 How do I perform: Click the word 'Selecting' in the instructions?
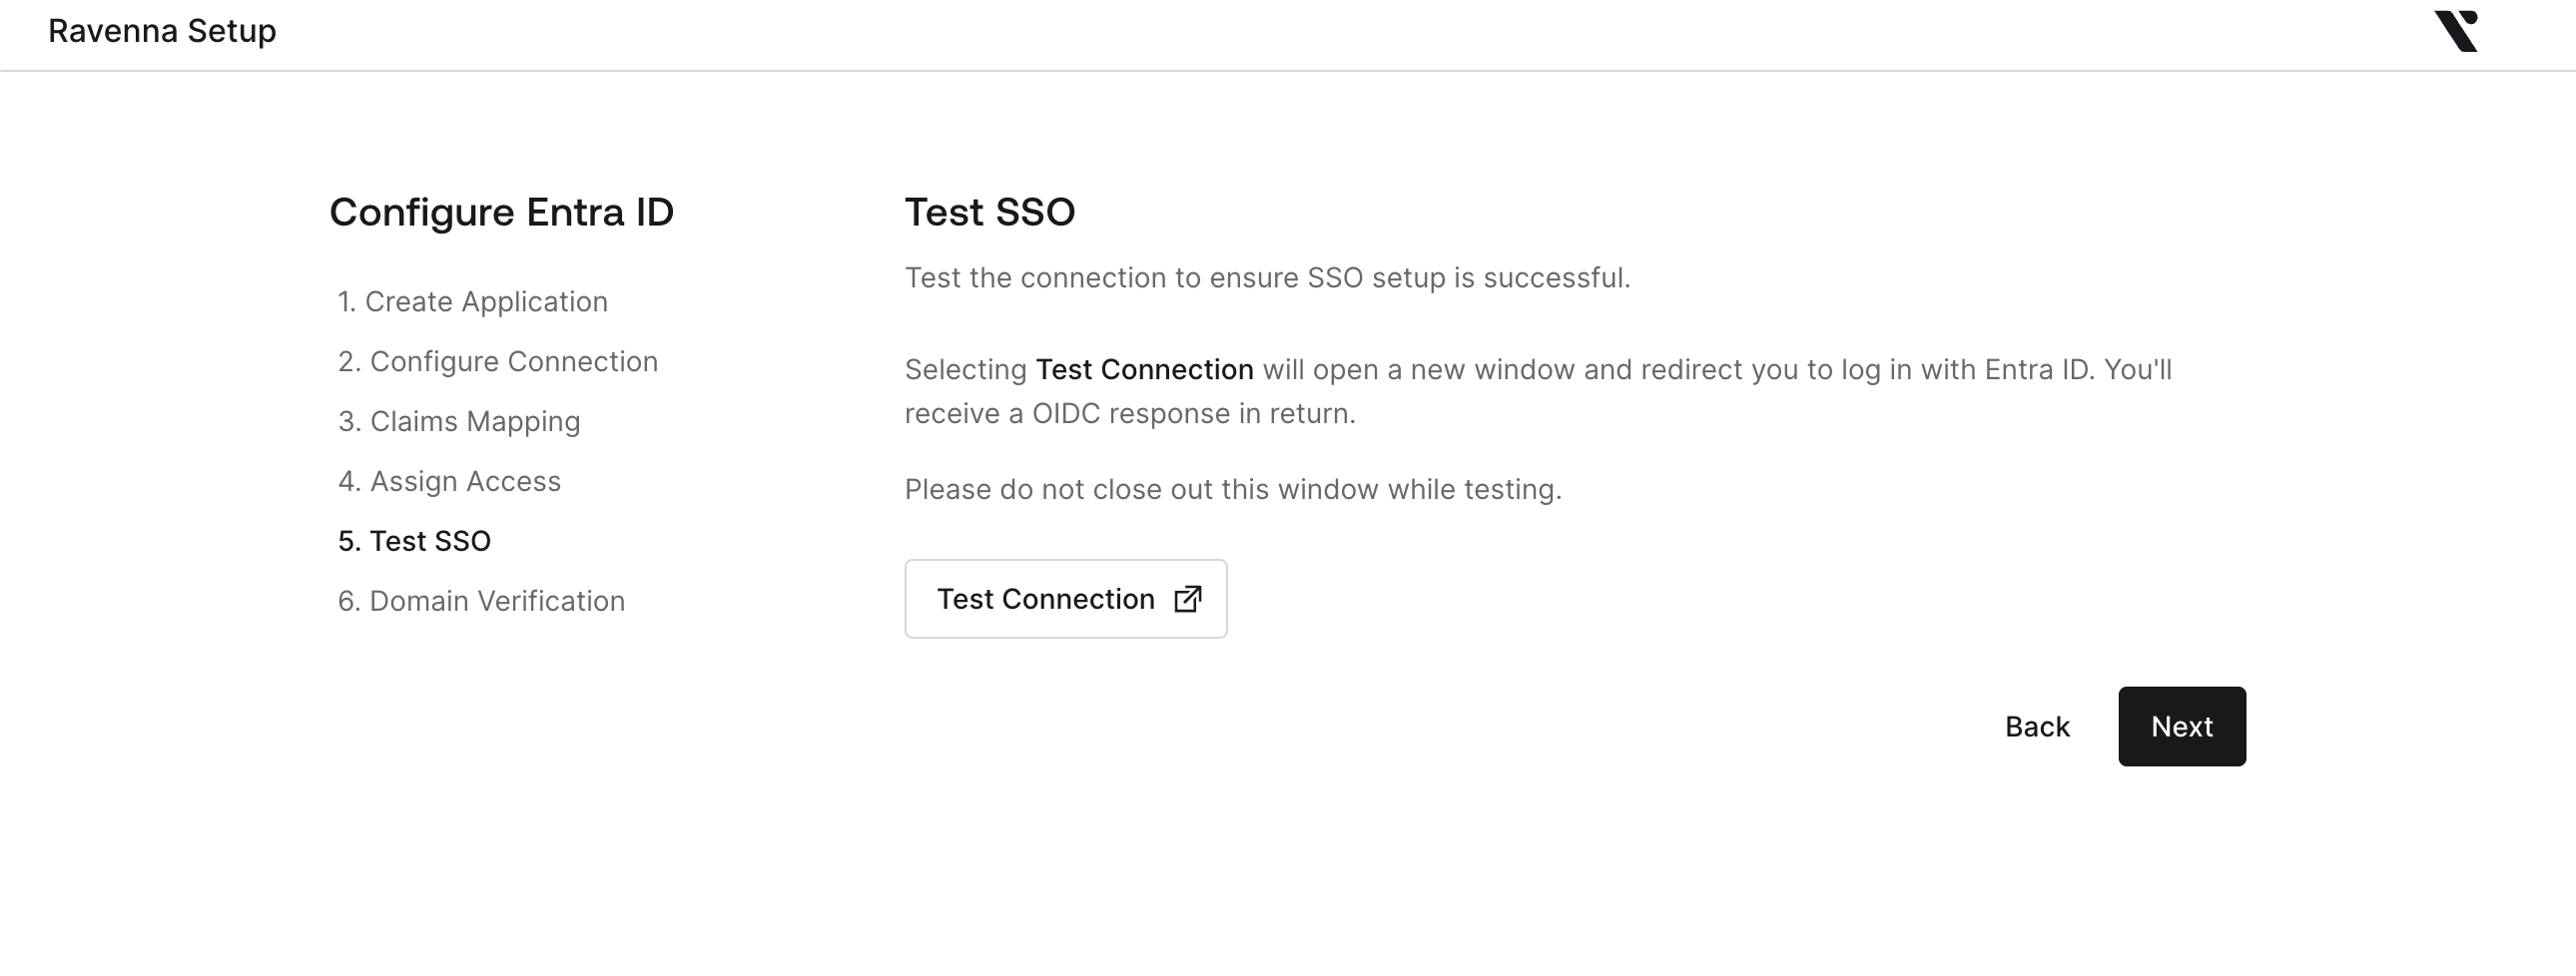click(965, 370)
